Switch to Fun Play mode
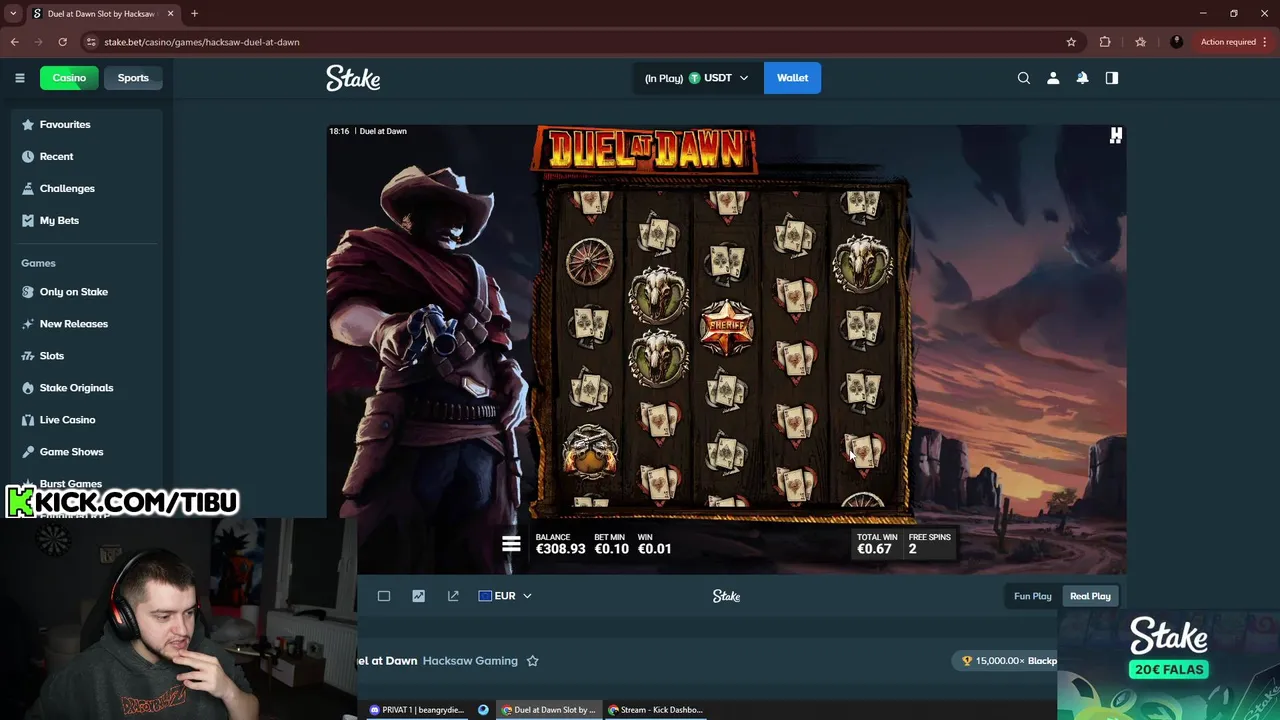The height and width of the screenshot is (720, 1280). pos(1033,596)
